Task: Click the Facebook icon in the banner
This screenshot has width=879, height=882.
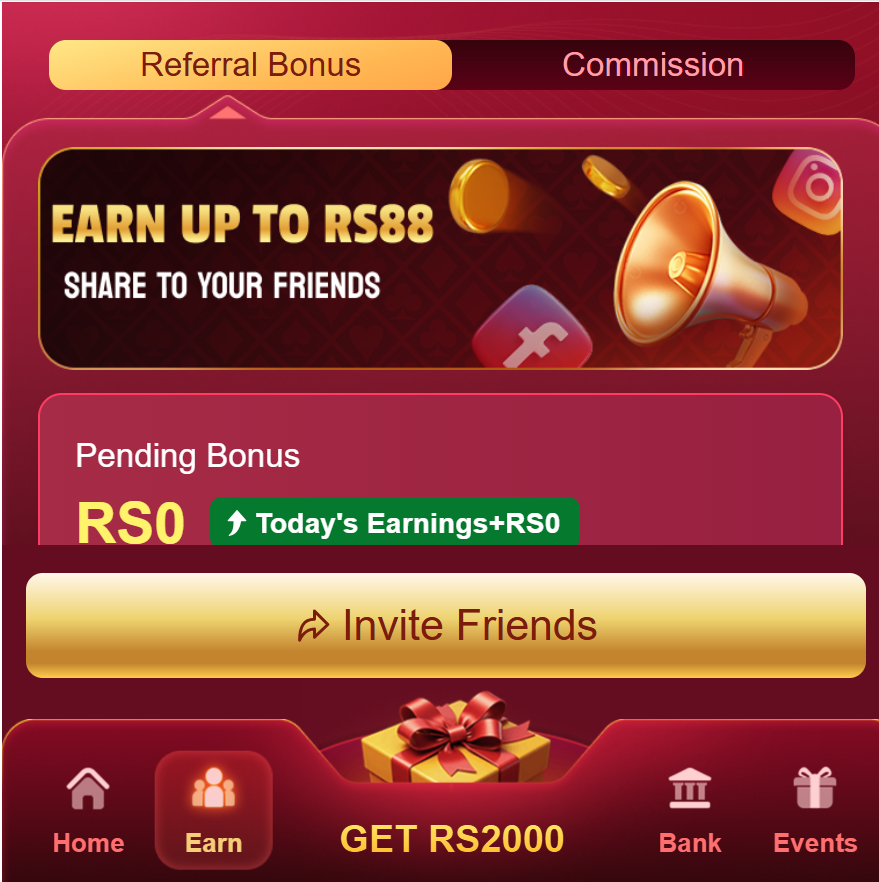Action: 531,328
